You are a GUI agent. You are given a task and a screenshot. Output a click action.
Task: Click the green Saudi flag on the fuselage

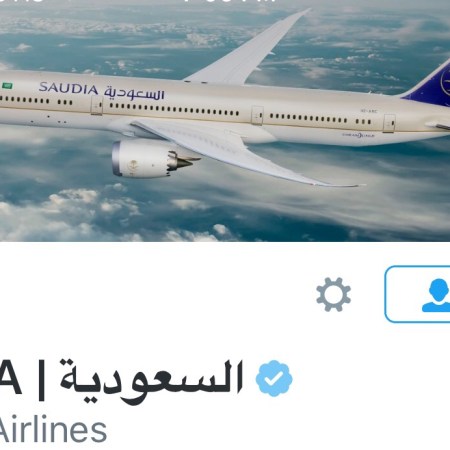7,86
